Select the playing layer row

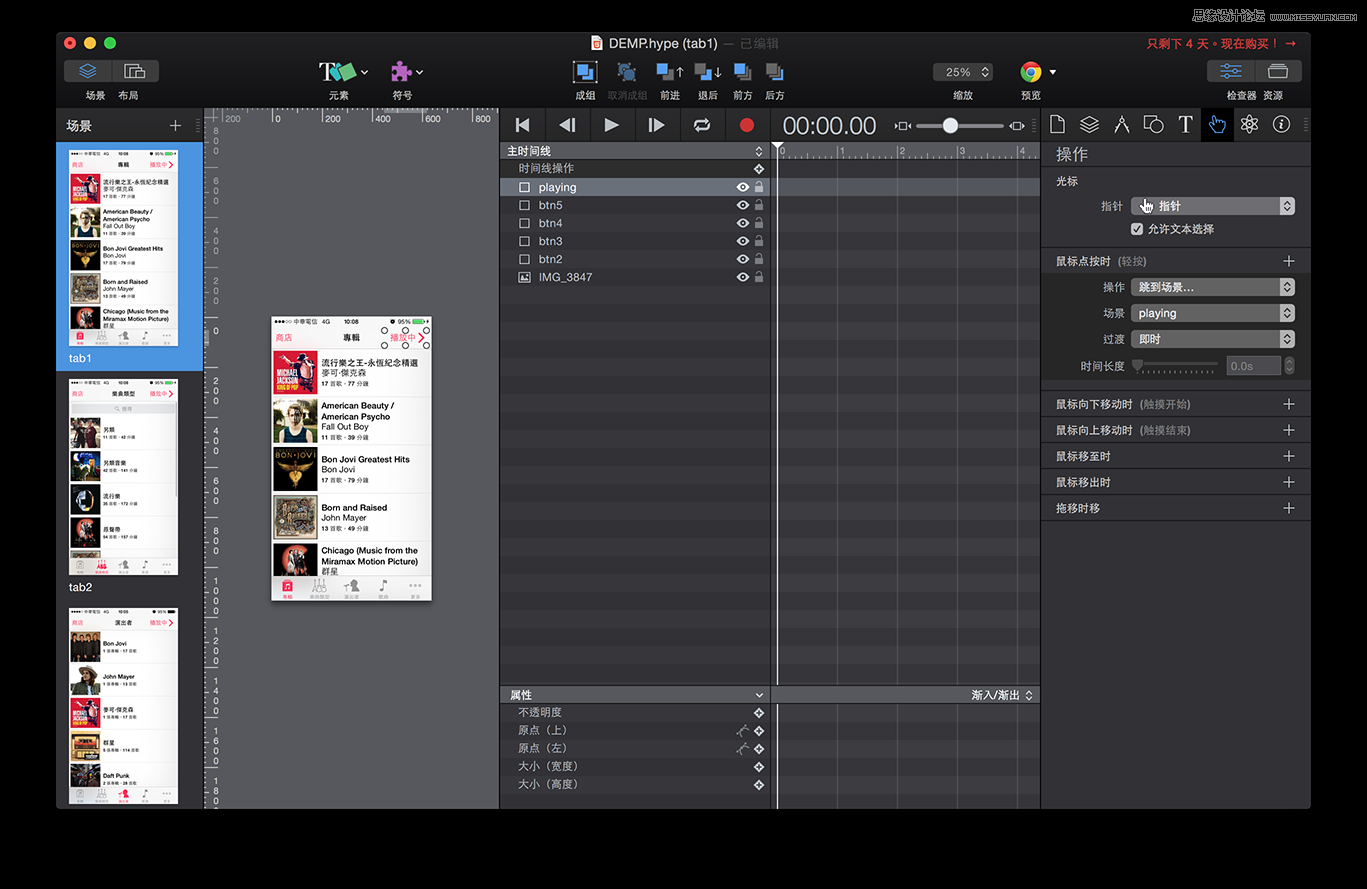point(635,187)
